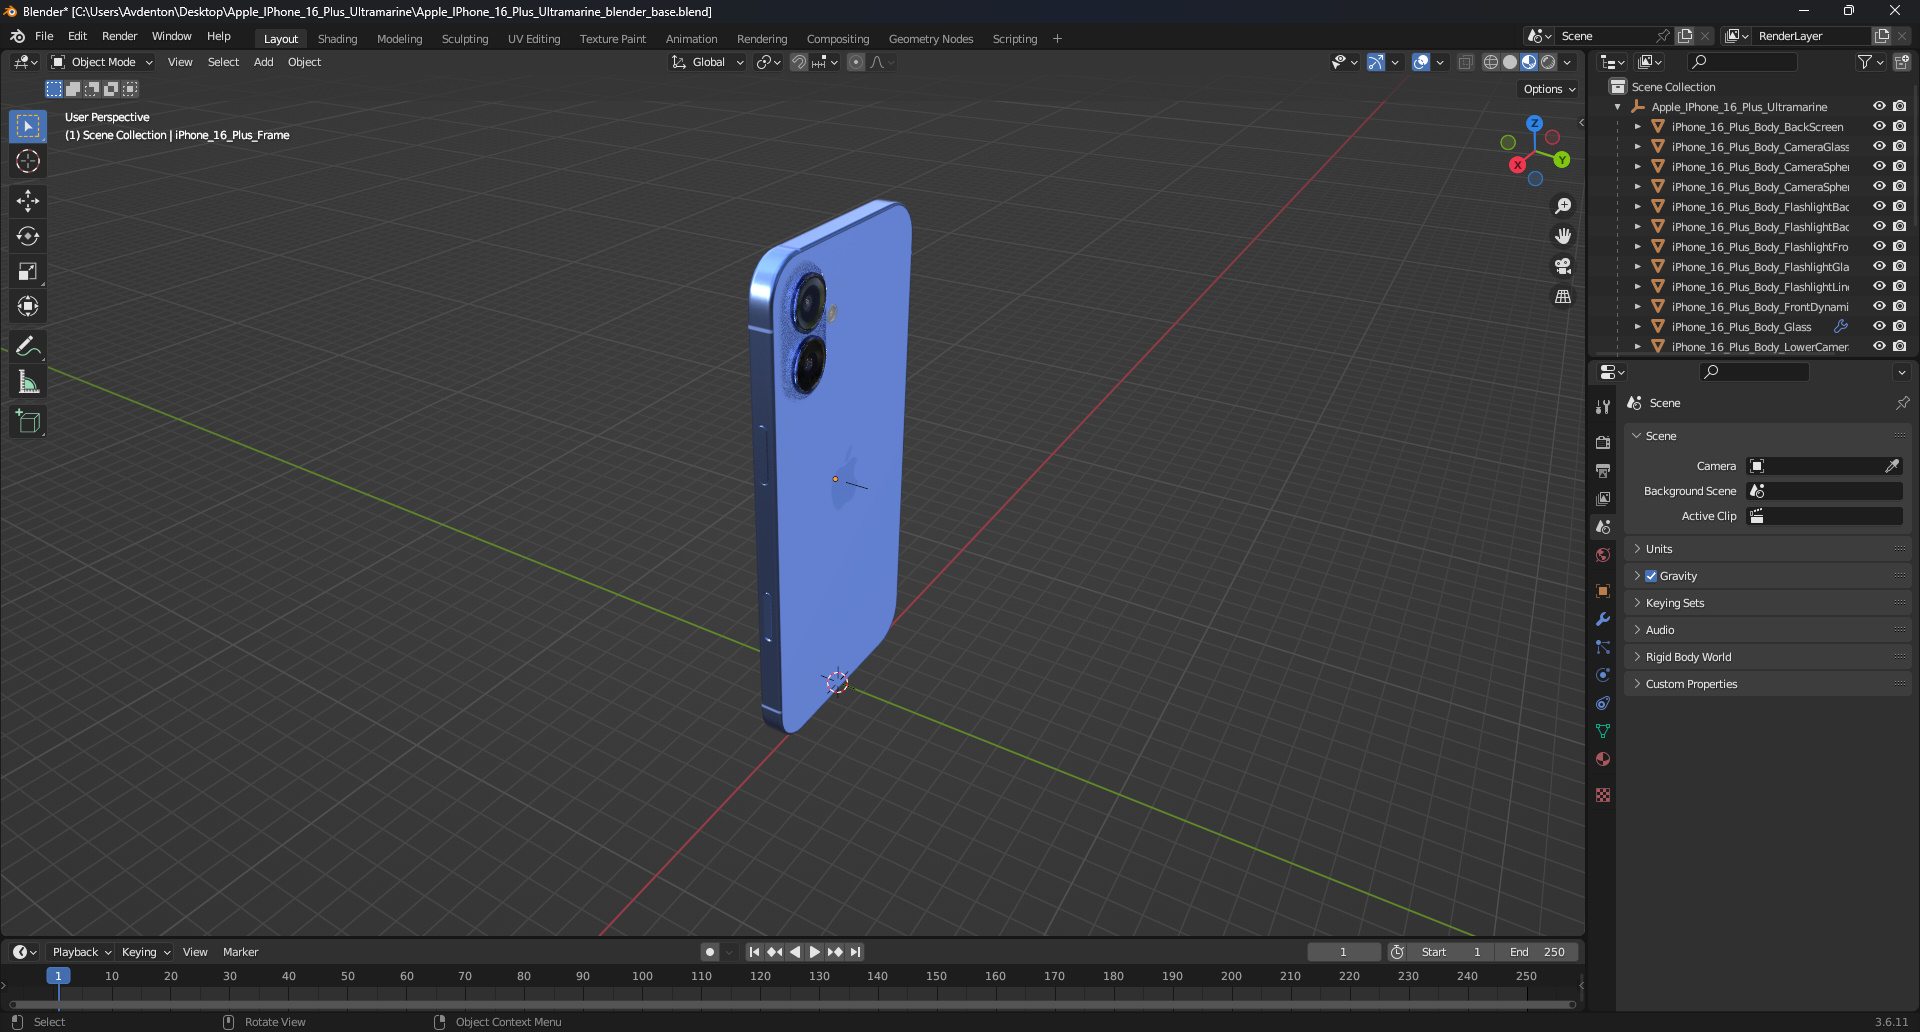Select the Transform tool
1920x1032 pixels.
point(28,306)
